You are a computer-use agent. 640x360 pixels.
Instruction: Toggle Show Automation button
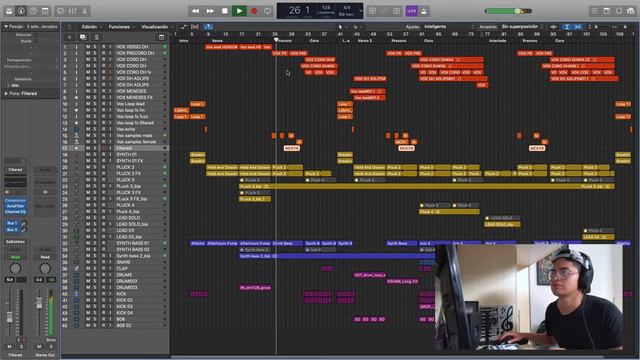click(x=184, y=27)
